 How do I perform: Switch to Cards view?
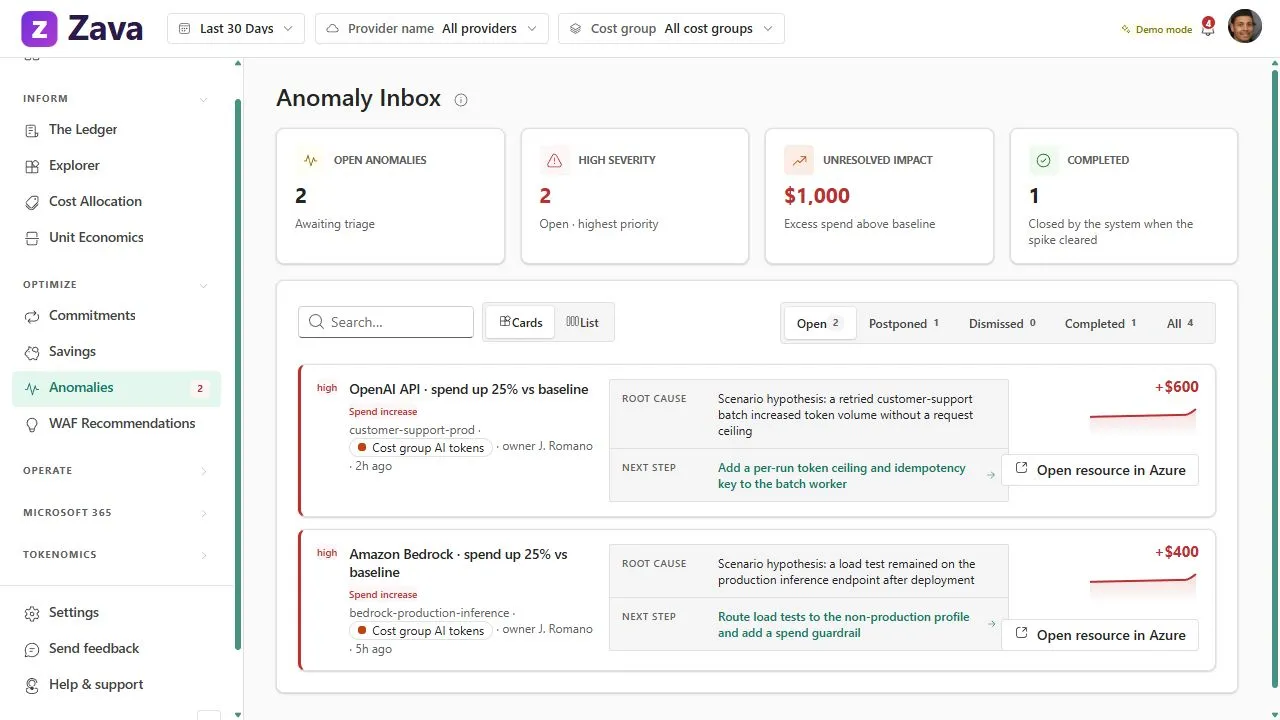coord(520,322)
